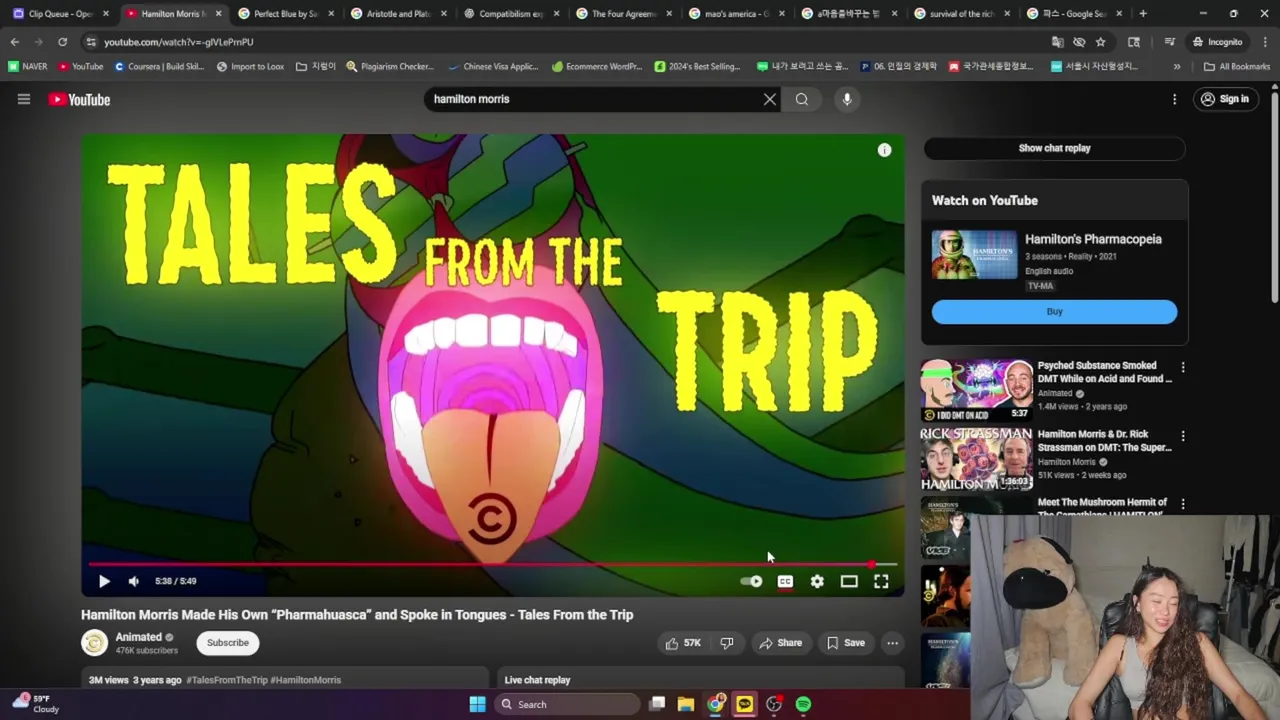The image size is (1280, 720).
Task: Open Windows Start menu
Action: tap(477, 704)
